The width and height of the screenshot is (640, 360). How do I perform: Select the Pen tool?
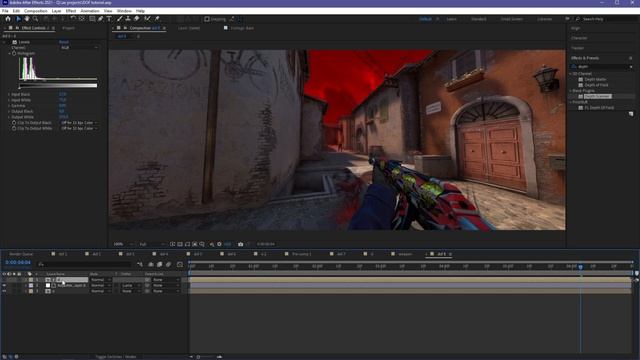click(100, 19)
